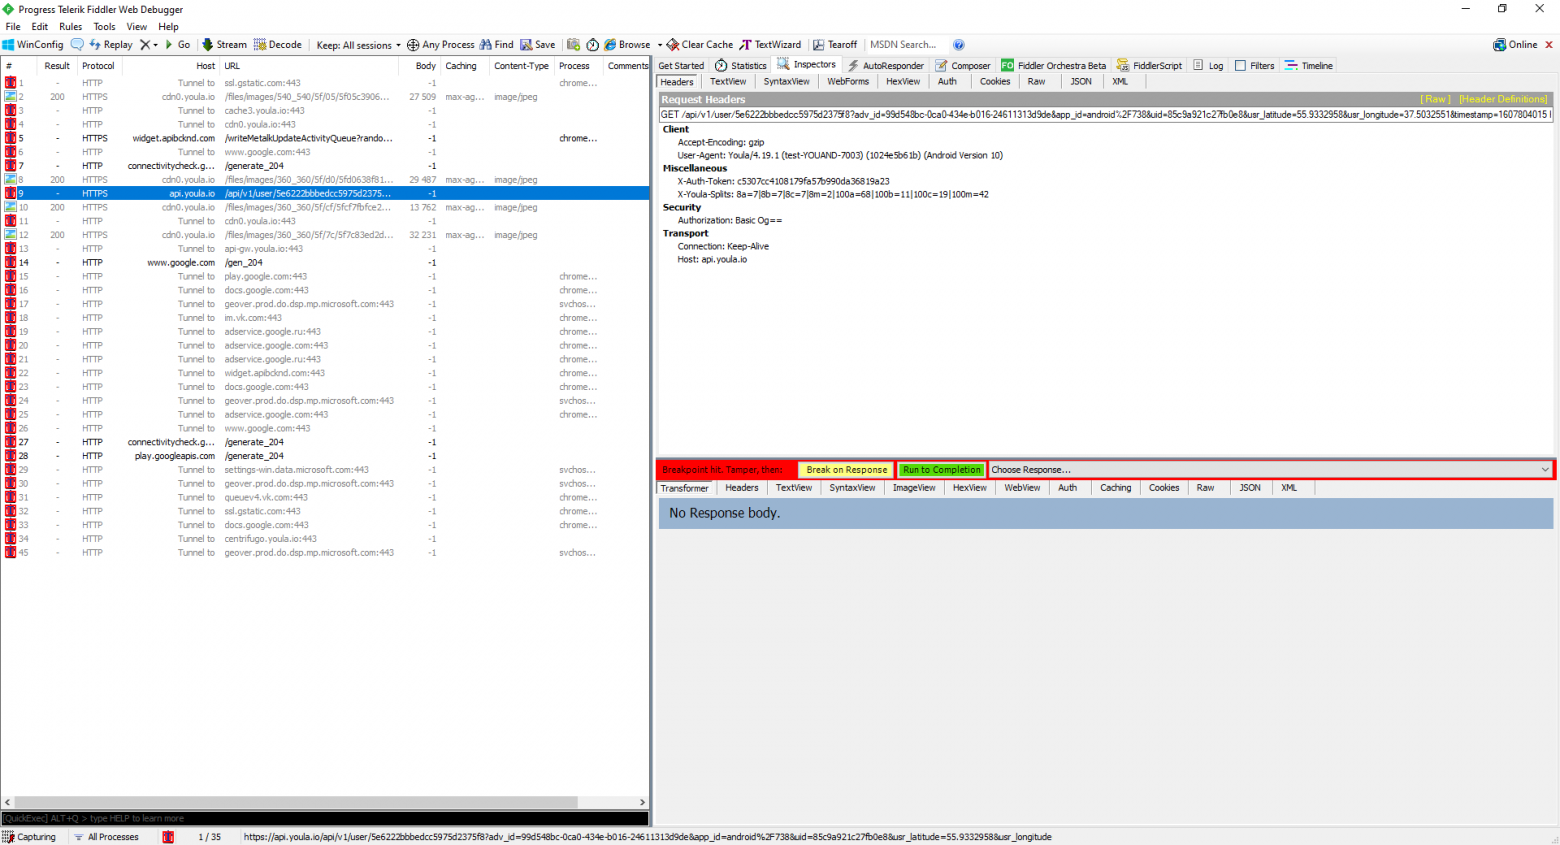Select response Transformer tab

(685, 488)
